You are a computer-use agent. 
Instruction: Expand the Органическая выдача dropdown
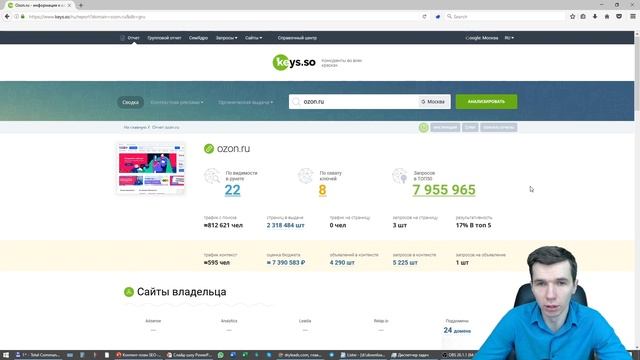coord(246,102)
